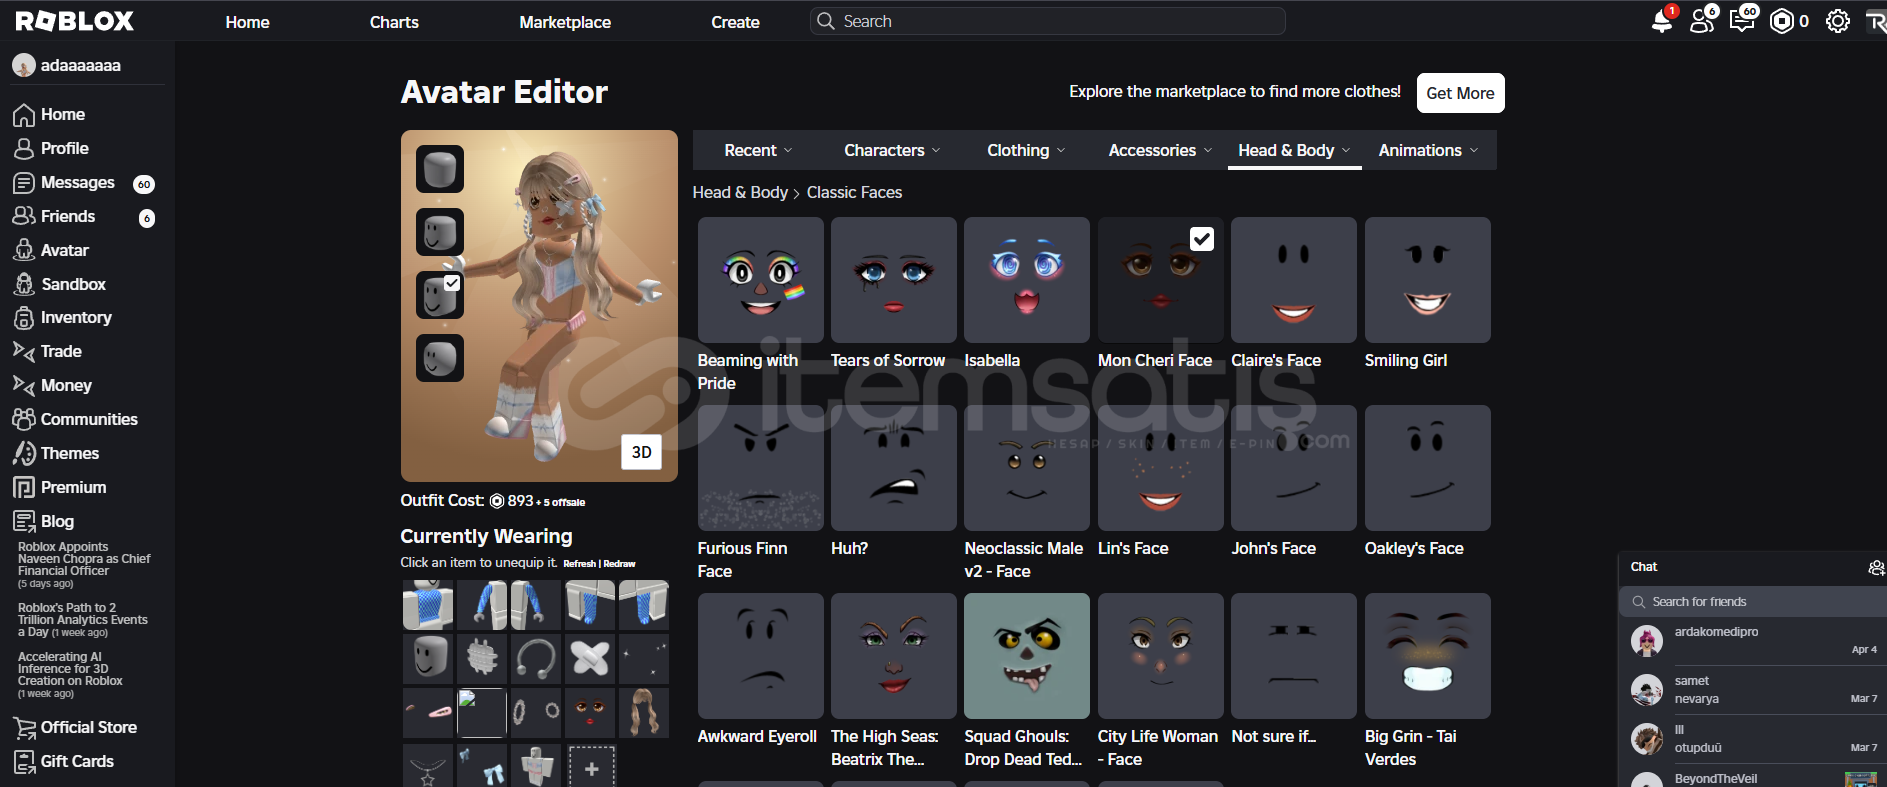
Task: Open the notifications bell icon
Action: (1662, 21)
